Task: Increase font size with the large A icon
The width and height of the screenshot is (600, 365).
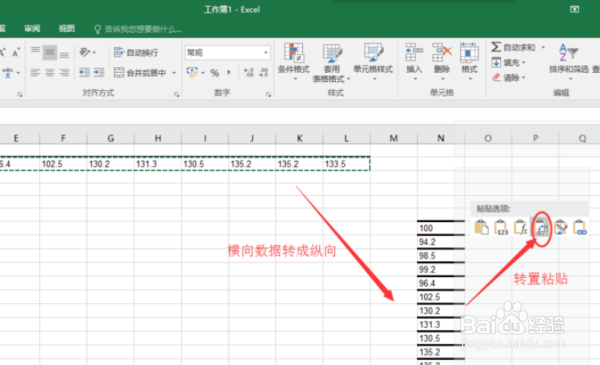Action: click(2, 52)
